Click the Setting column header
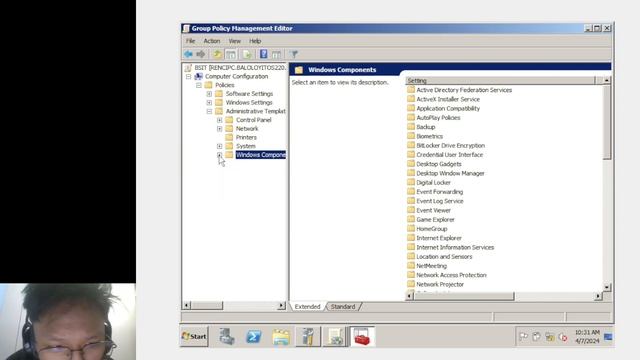The width and height of the screenshot is (640, 360). pos(500,80)
